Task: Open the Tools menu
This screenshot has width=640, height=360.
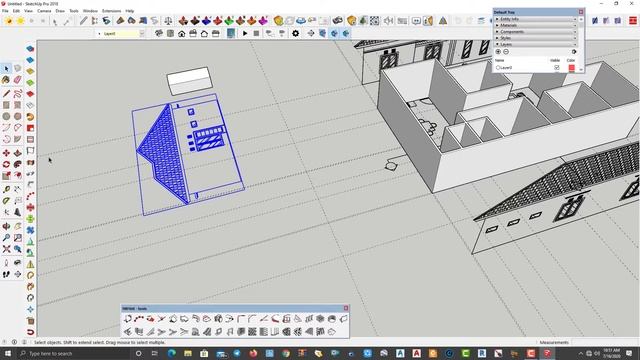Action: point(74,11)
